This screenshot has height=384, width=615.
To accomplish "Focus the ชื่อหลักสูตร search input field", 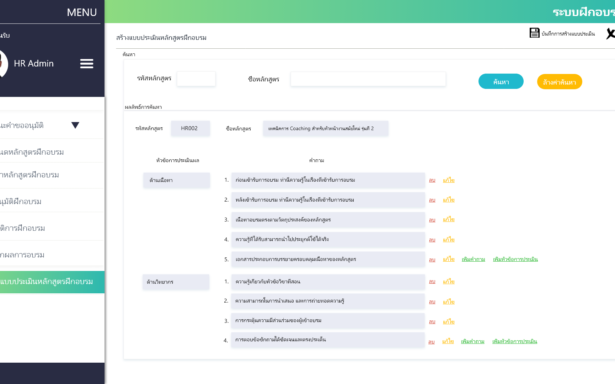I will tap(368, 79).
